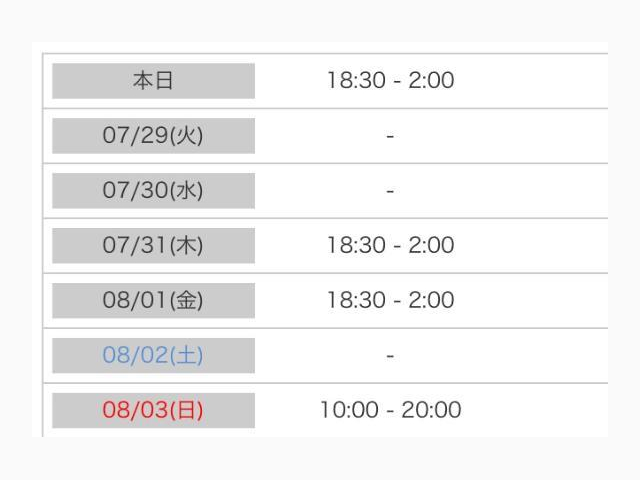Click the 07/31(木) schedule row

coord(325,246)
